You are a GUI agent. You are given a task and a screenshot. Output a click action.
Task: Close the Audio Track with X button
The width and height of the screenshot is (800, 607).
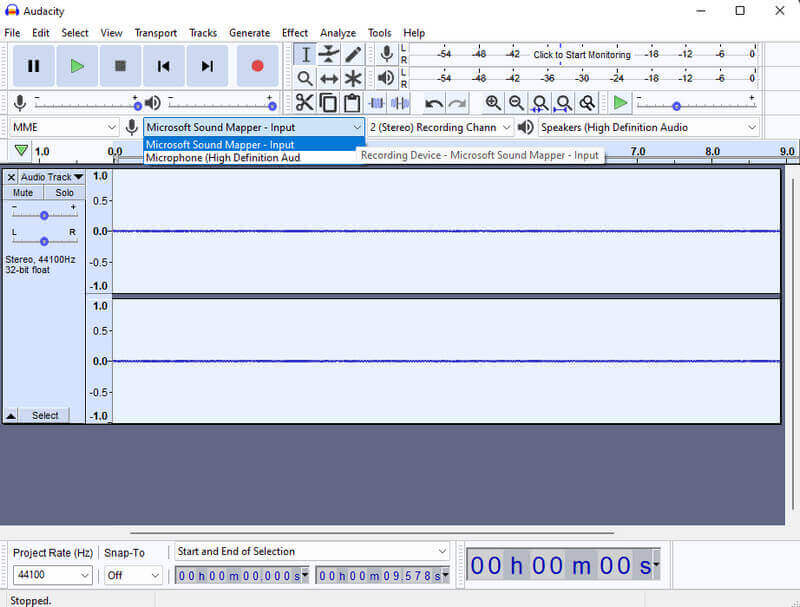tap(11, 177)
